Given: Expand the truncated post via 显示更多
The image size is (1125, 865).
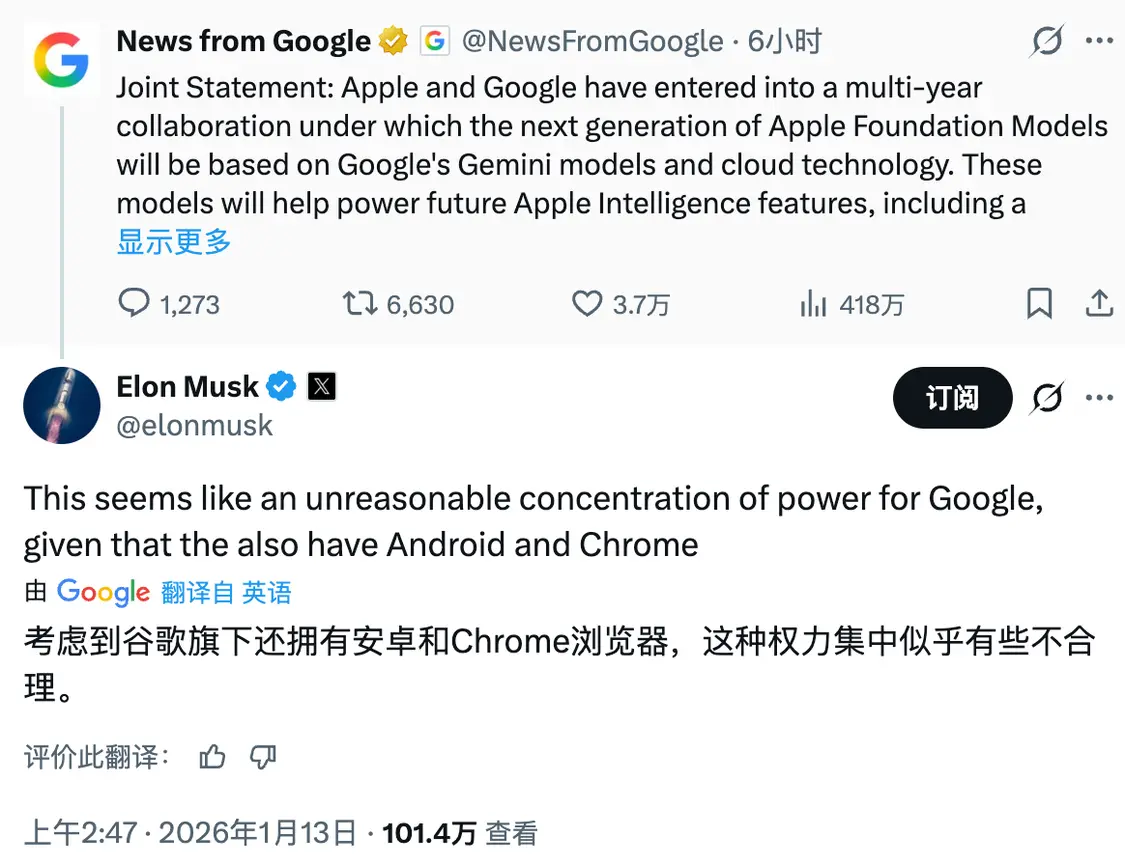Looking at the screenshot, I should [x=173, y=242].
